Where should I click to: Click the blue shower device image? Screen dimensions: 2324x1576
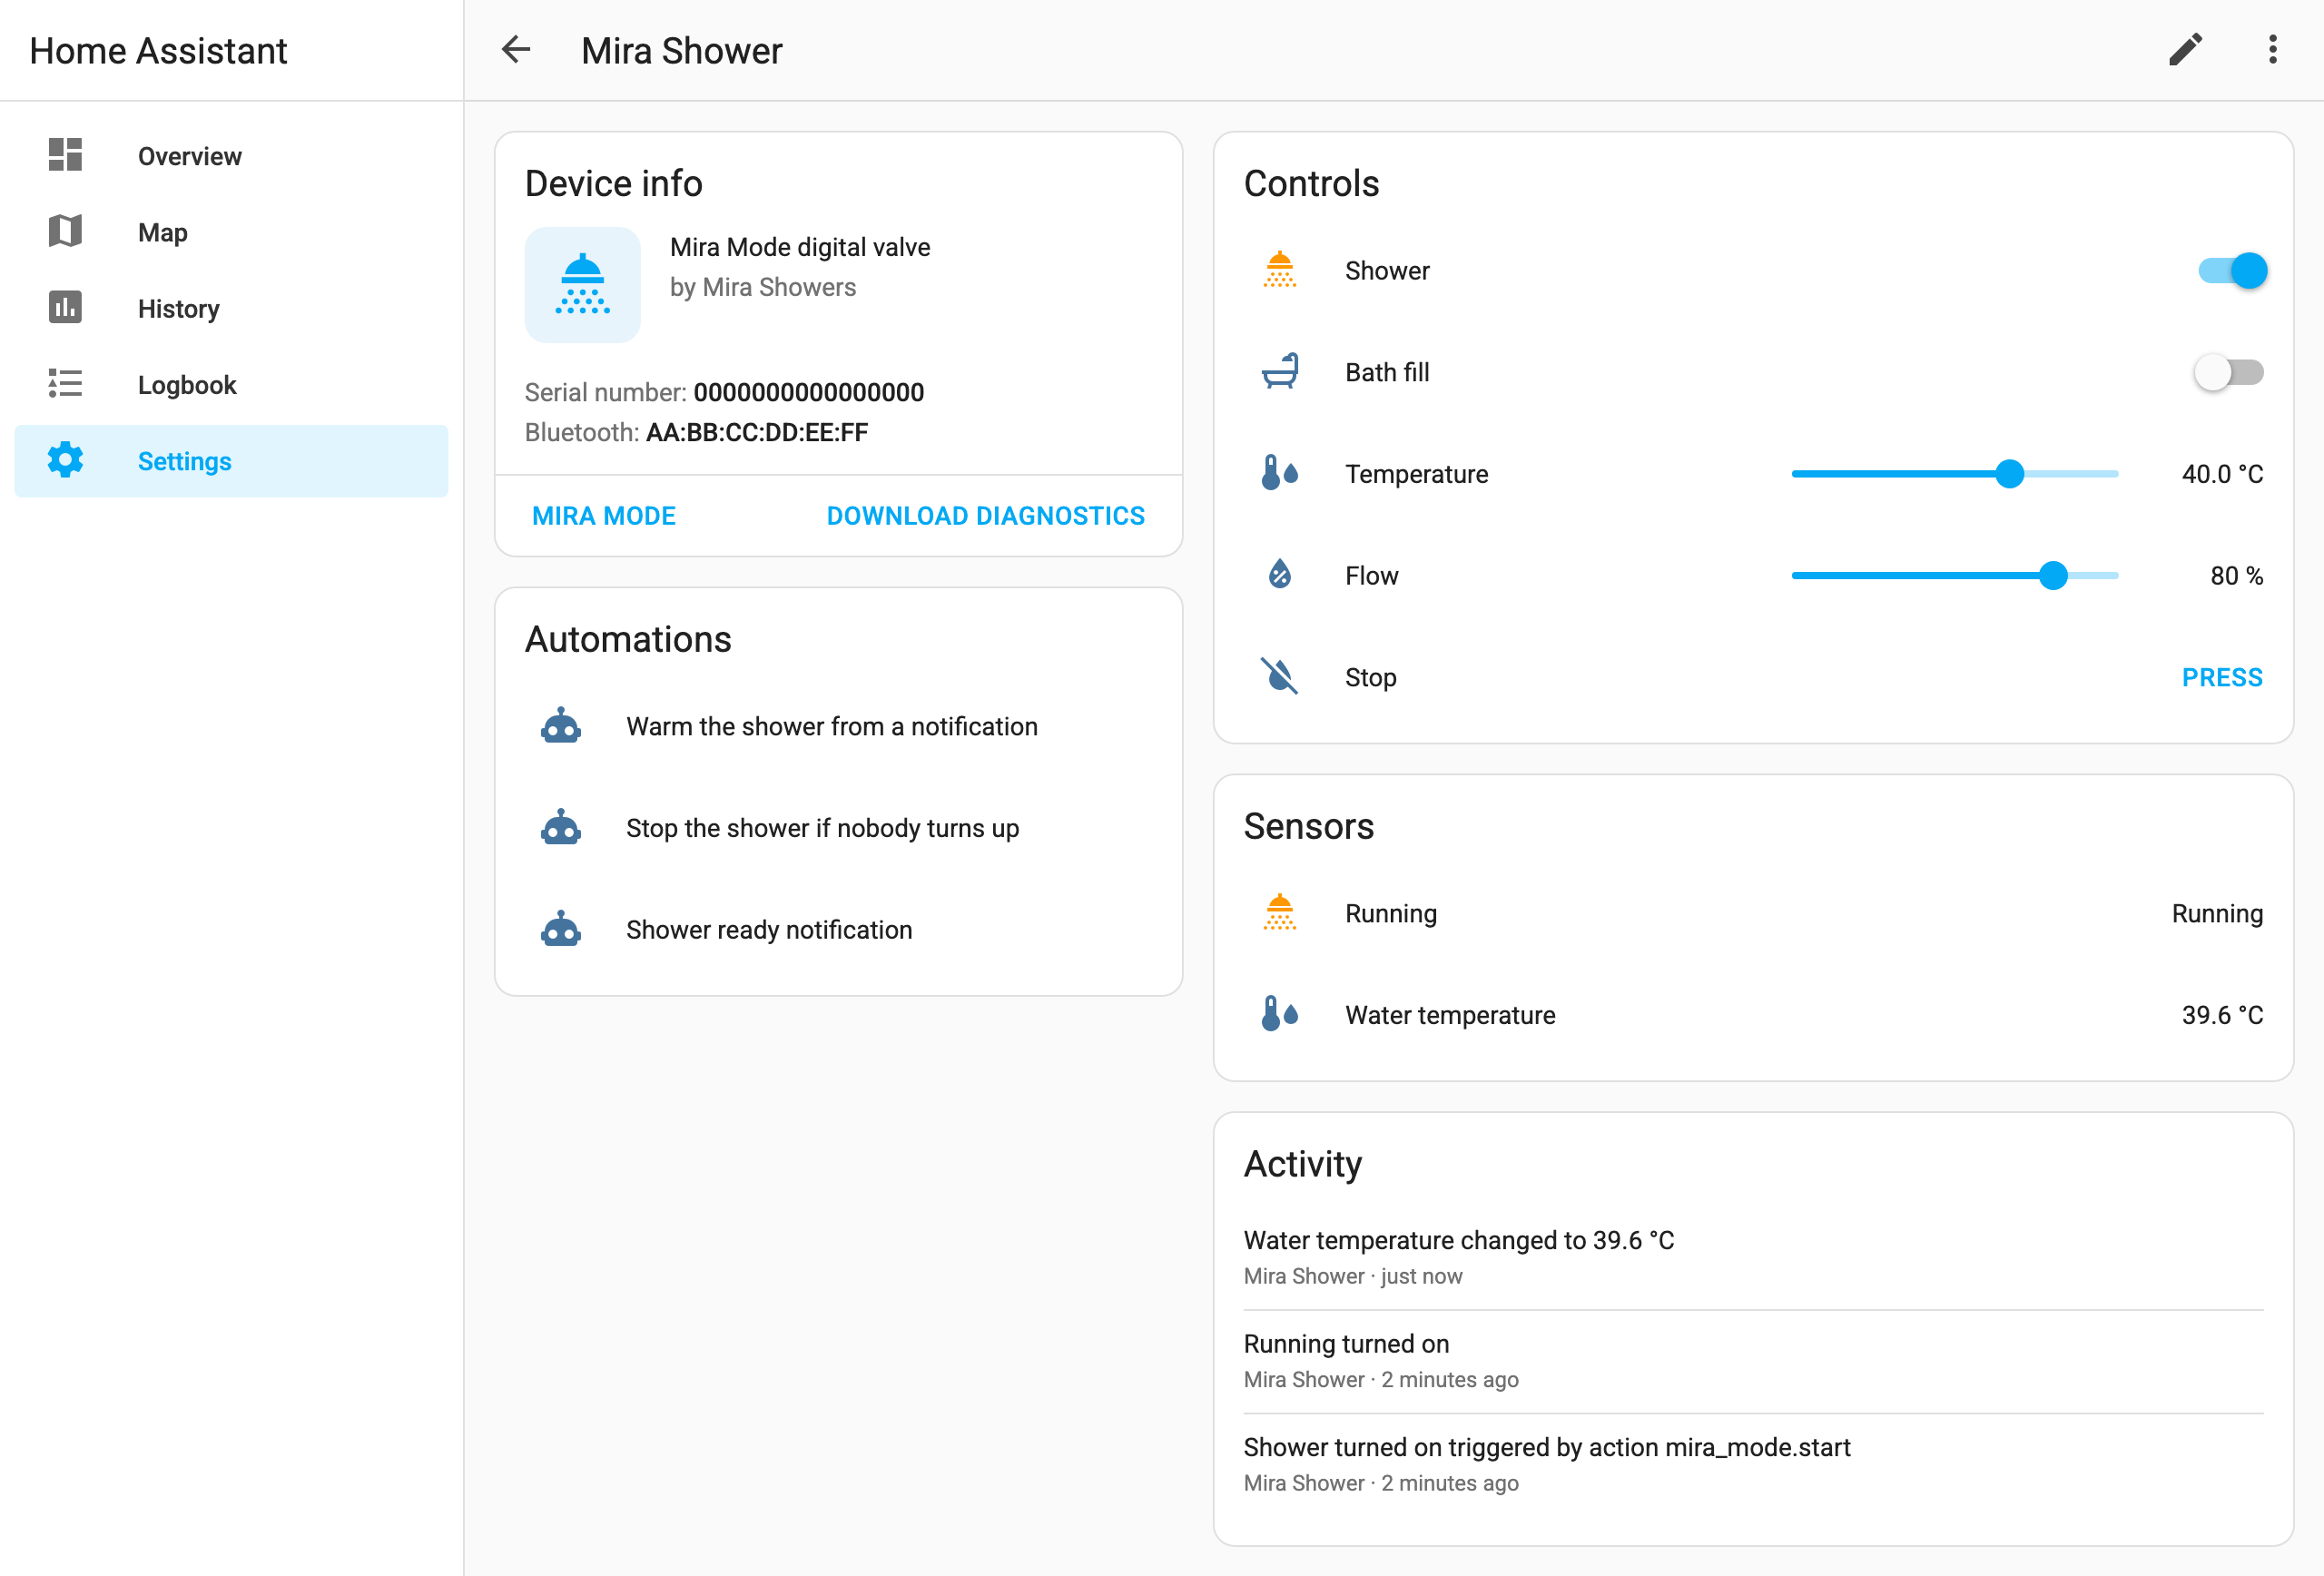point(582,285)
